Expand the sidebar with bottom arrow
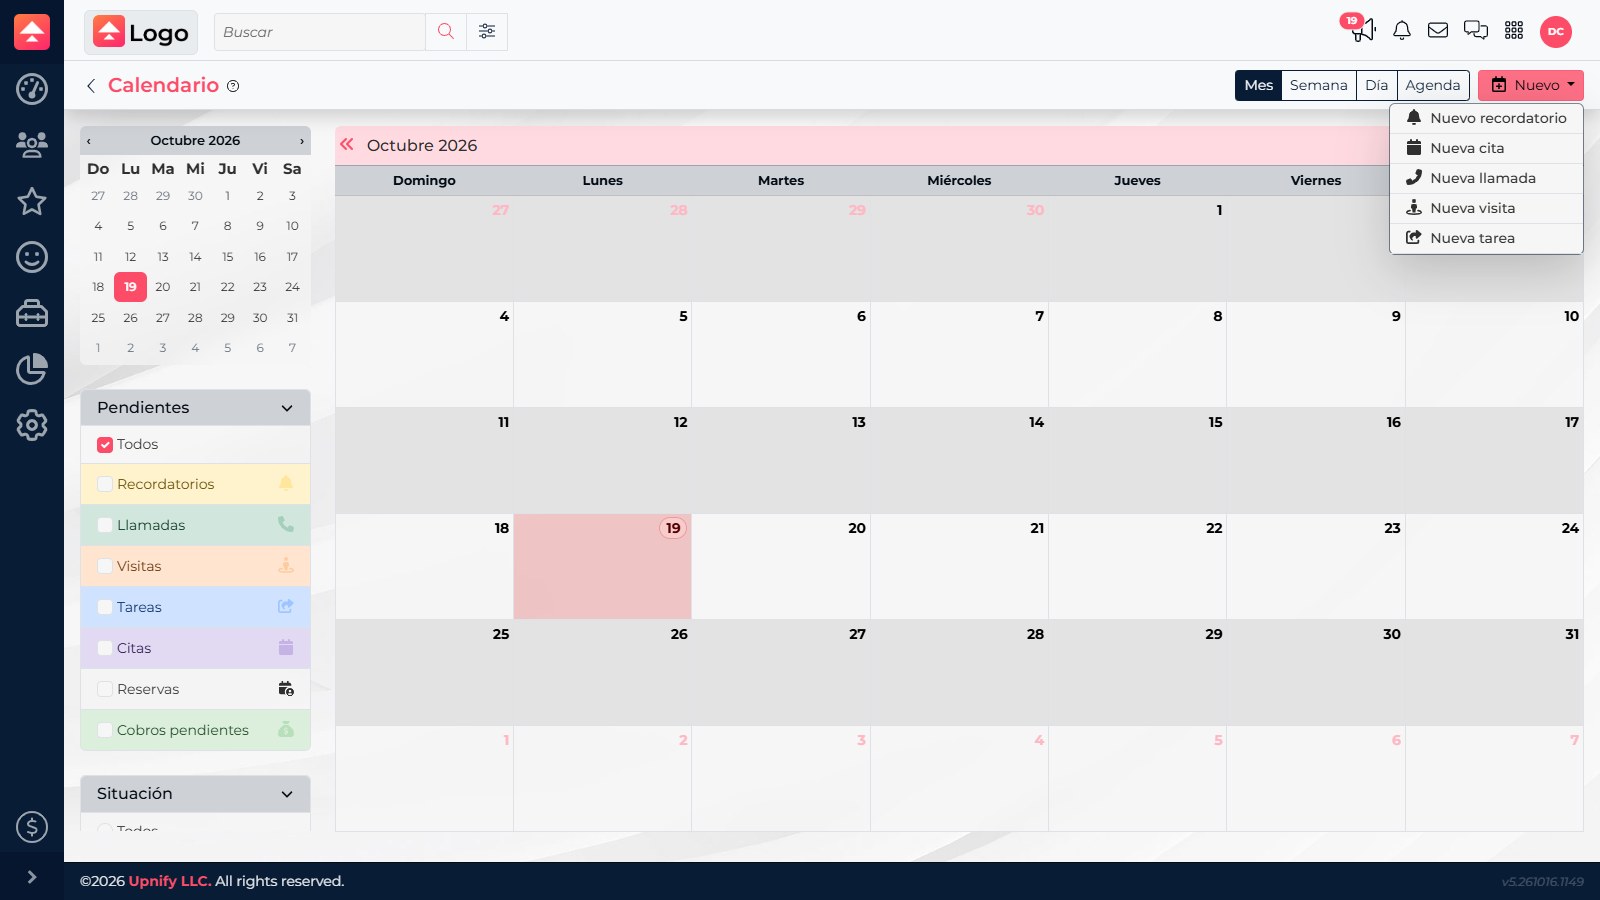The width and height of the screenshot is (1600, 900). (x=32, y=877)
